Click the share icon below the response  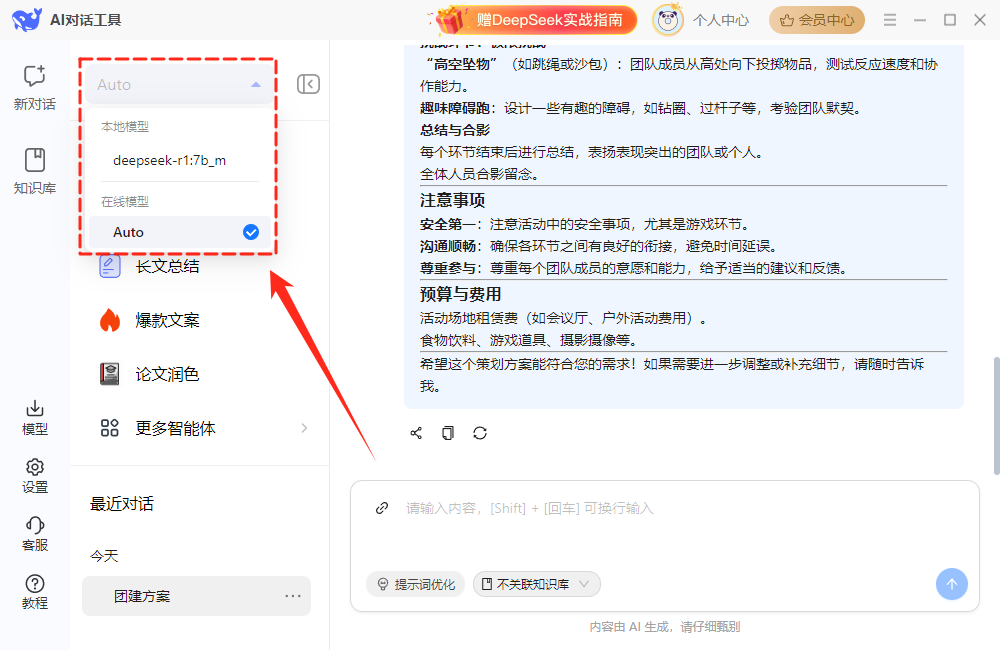click(416, 433)
